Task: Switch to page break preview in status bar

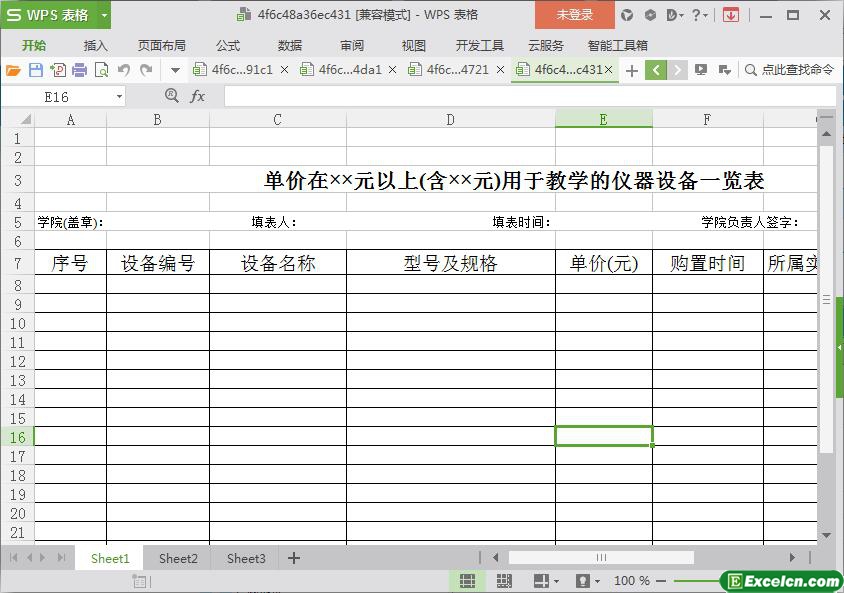Action: click(x=504, y=581)
